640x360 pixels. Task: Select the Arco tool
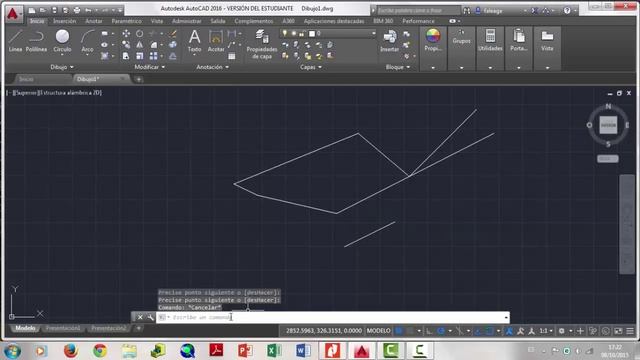coord(87,41)
